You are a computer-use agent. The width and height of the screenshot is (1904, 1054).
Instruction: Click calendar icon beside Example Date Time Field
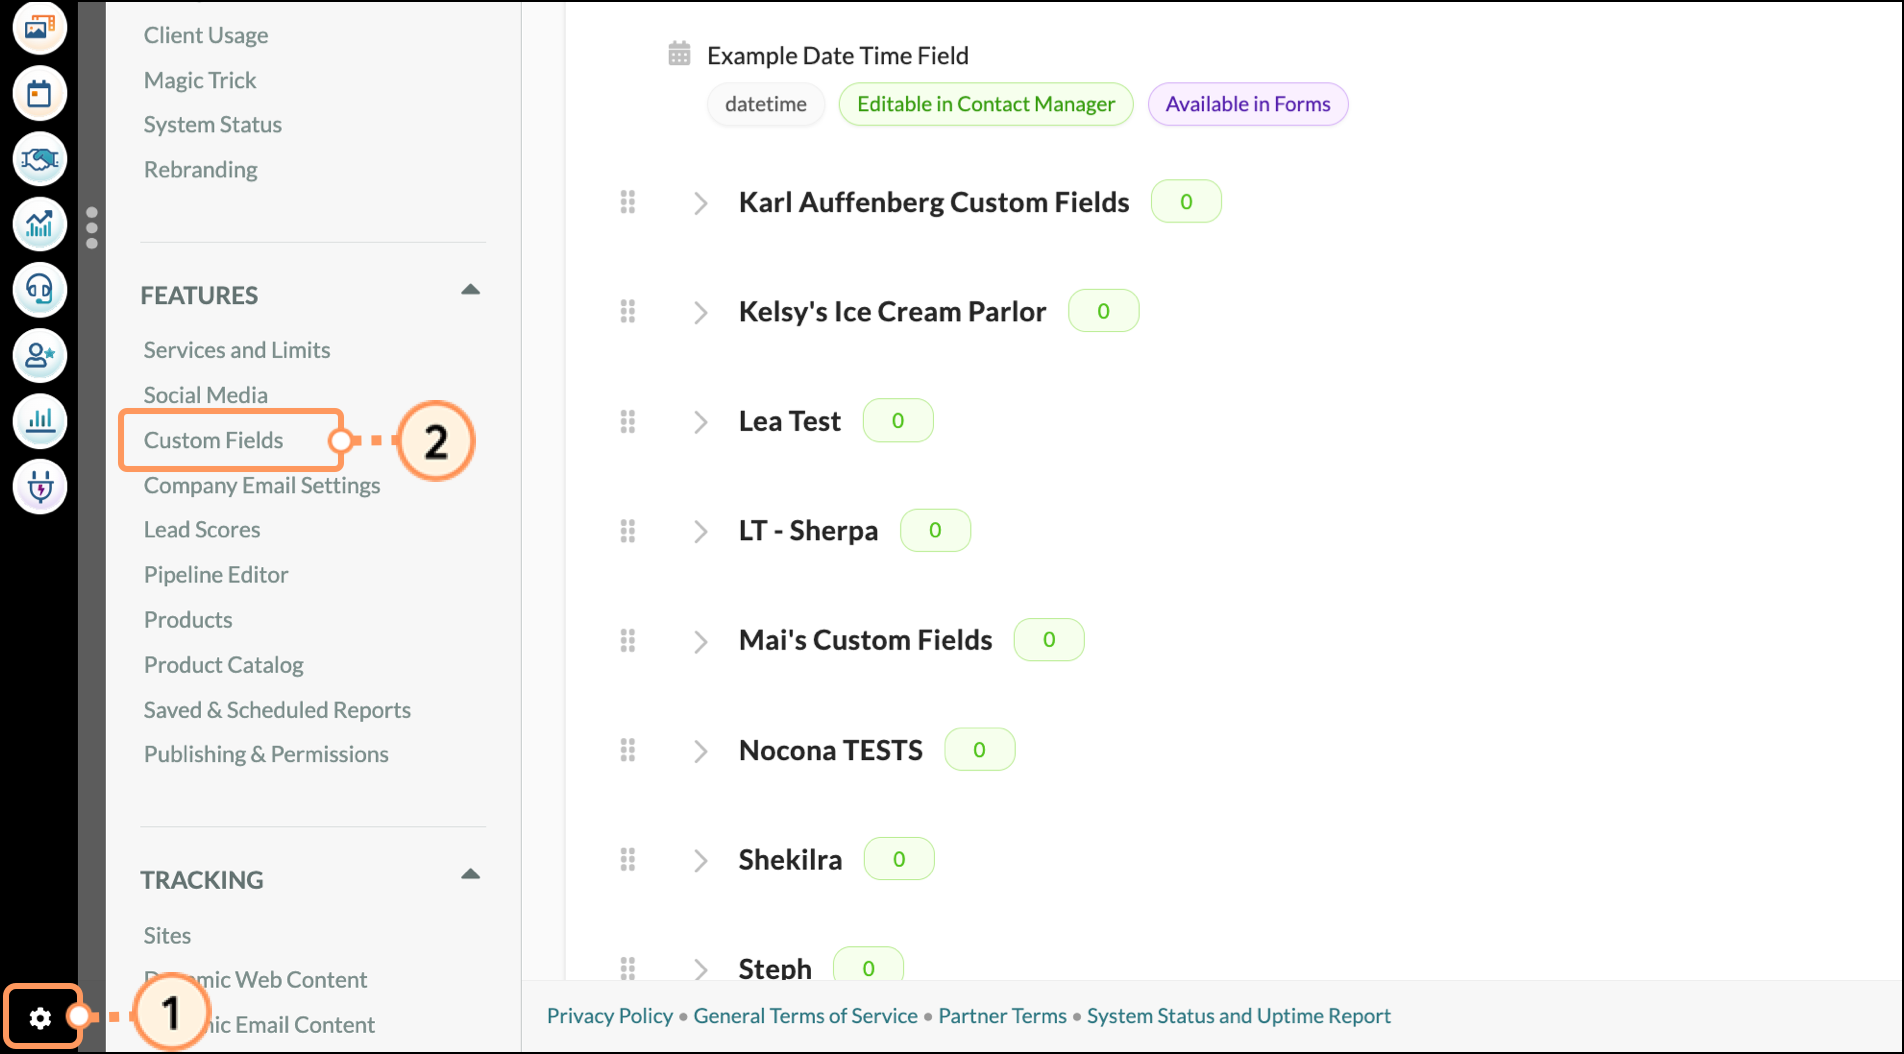click(x=679, y=54)
